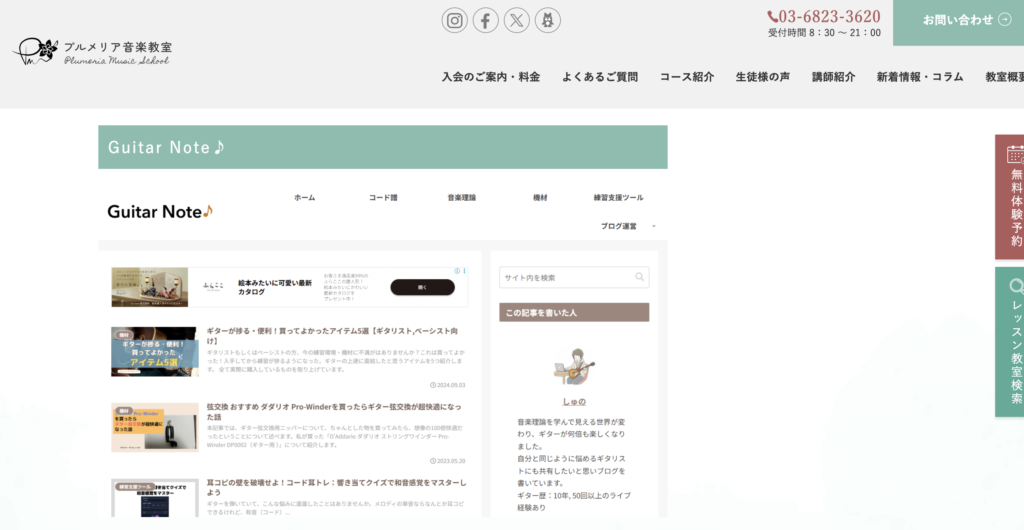Open the Instagram social icon

455,20
